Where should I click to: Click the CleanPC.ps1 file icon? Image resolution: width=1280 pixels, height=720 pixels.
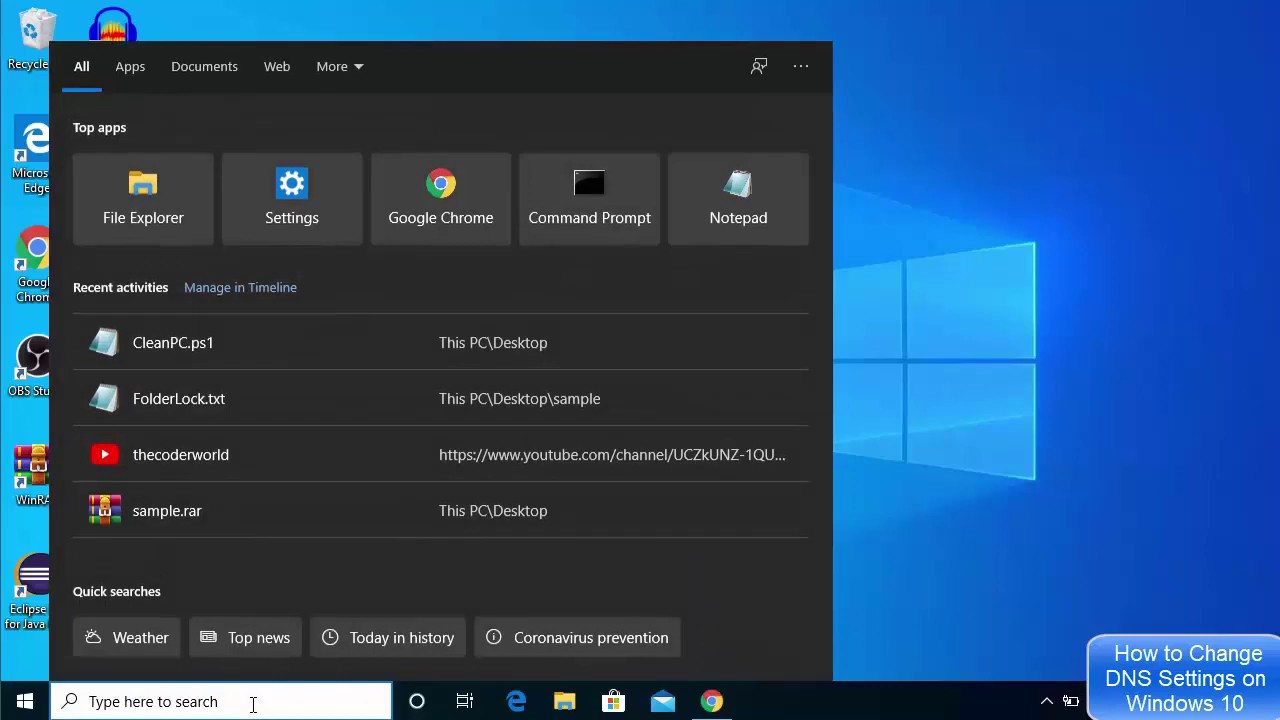(104, 342)
